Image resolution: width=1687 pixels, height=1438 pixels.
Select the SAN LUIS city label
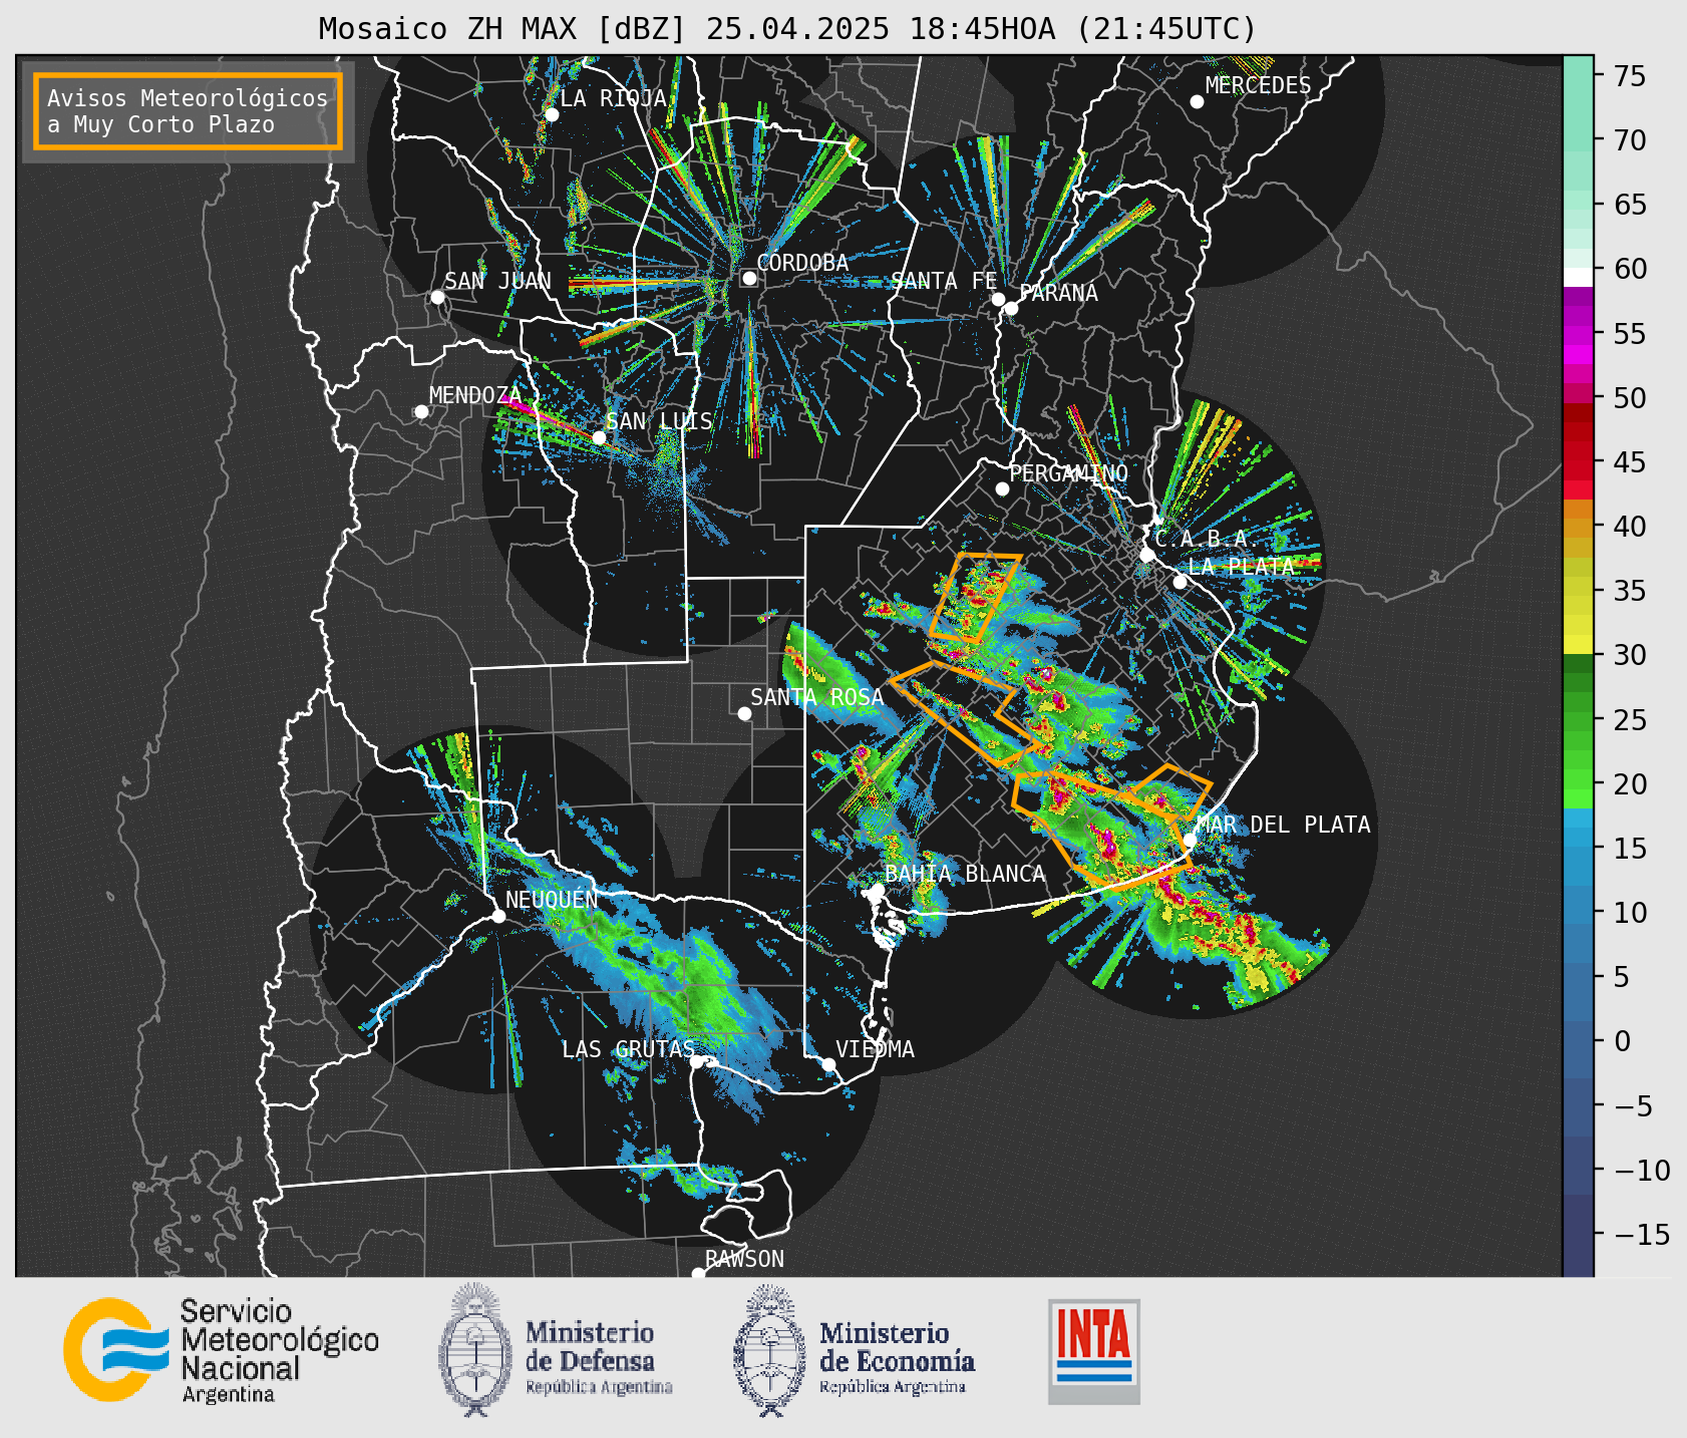[659, 421]
